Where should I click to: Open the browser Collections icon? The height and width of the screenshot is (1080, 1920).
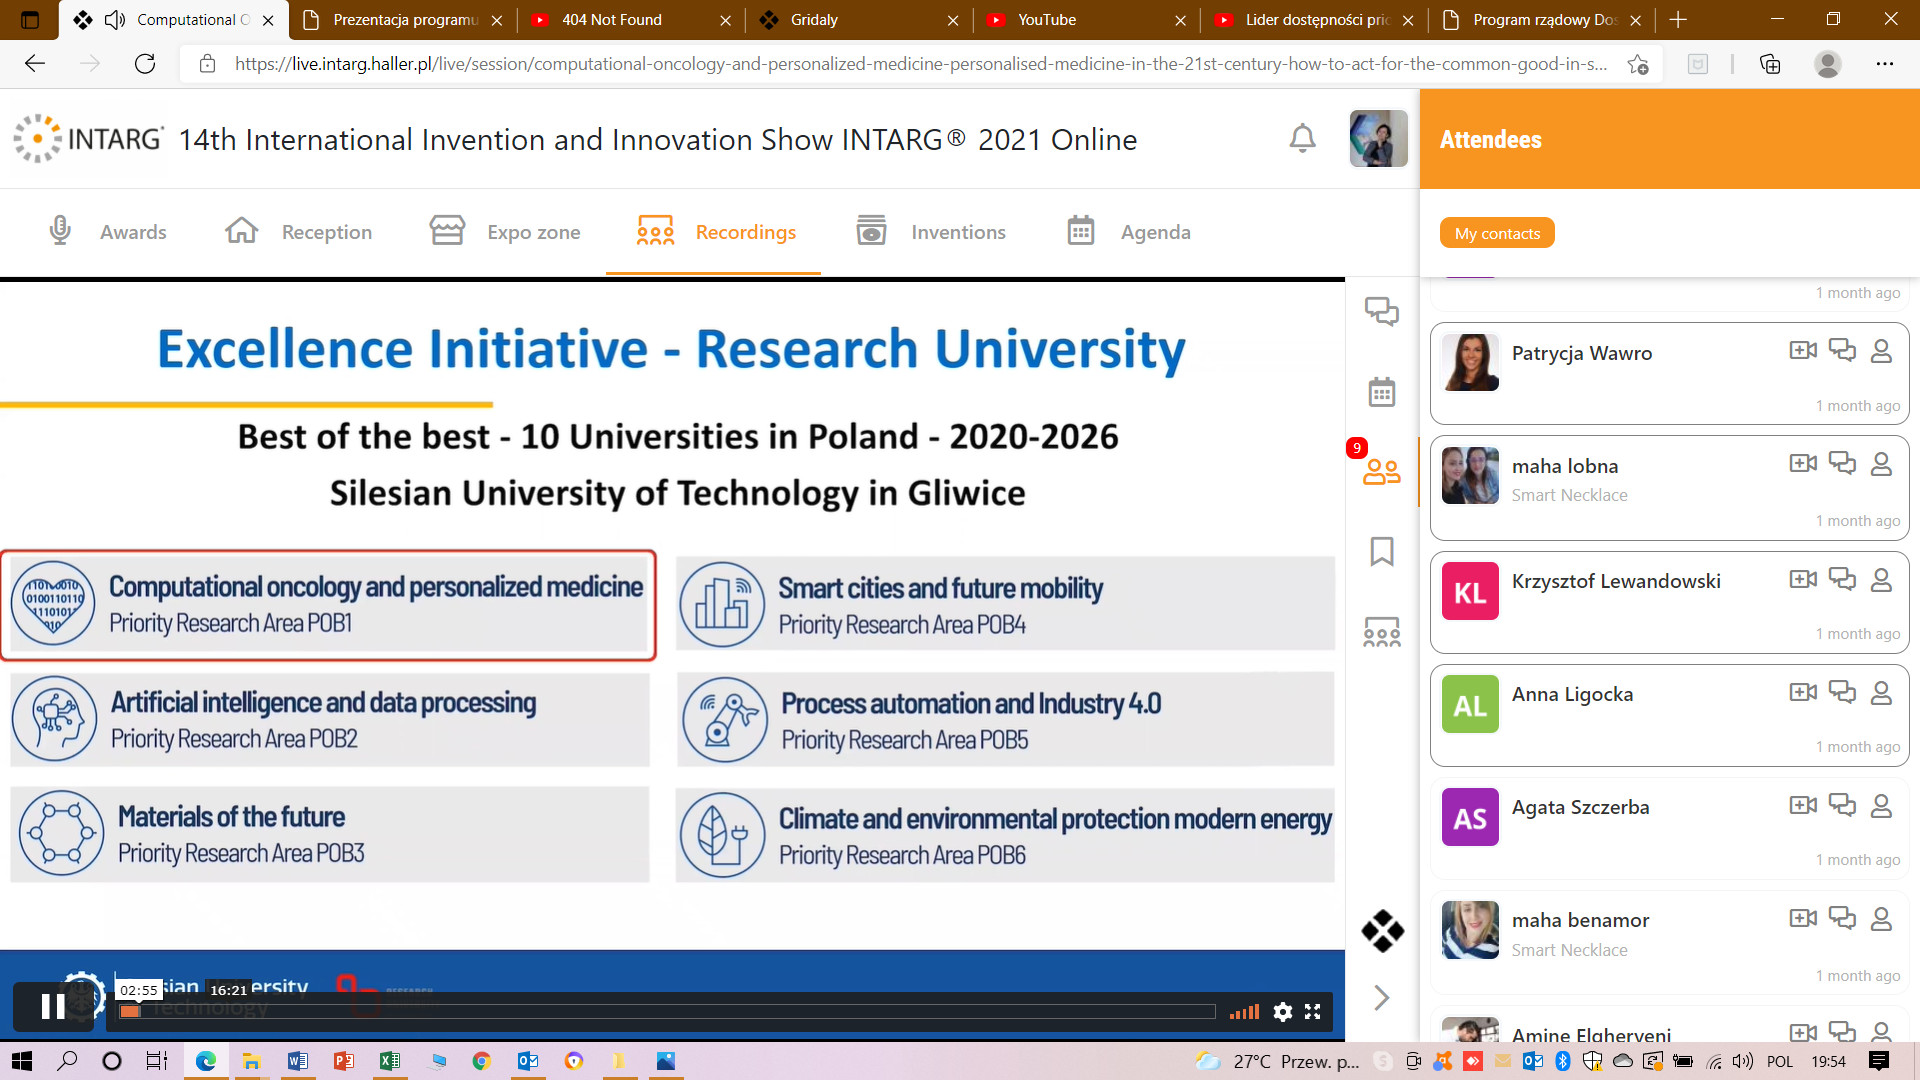point(1770,64)
